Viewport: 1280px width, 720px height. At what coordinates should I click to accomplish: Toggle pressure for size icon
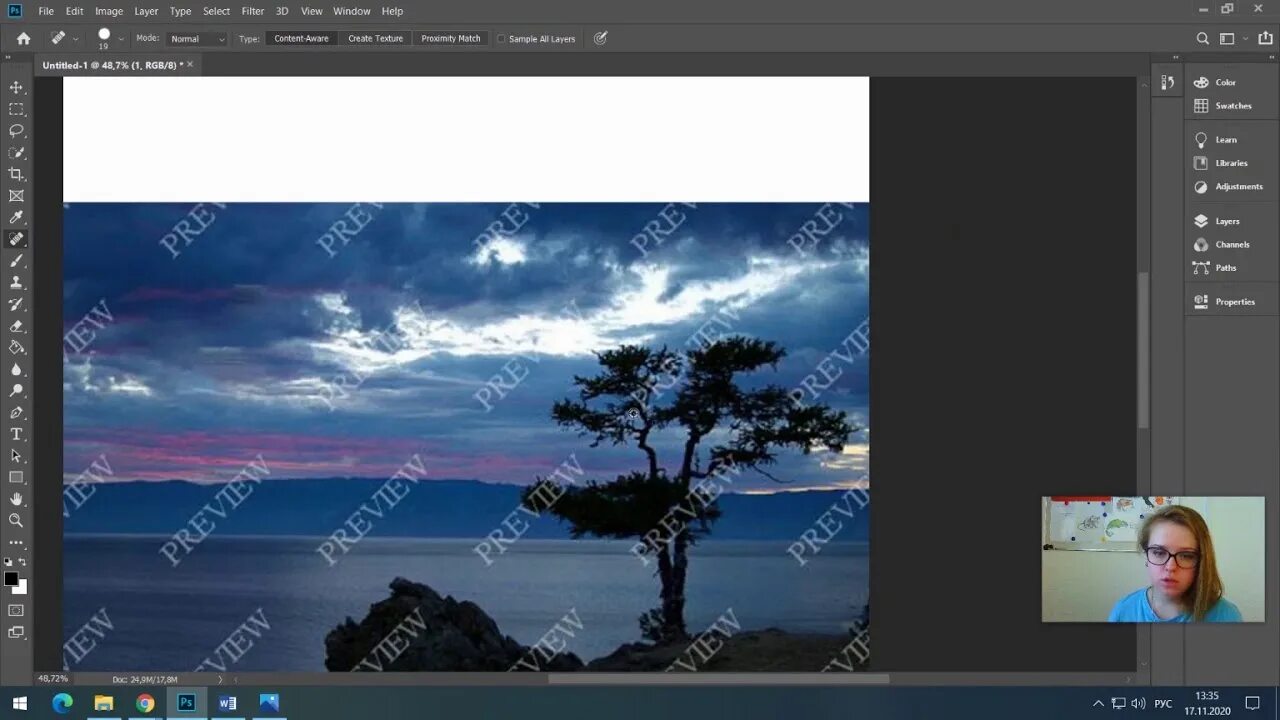pyautogui.click(x=600, y=38)
